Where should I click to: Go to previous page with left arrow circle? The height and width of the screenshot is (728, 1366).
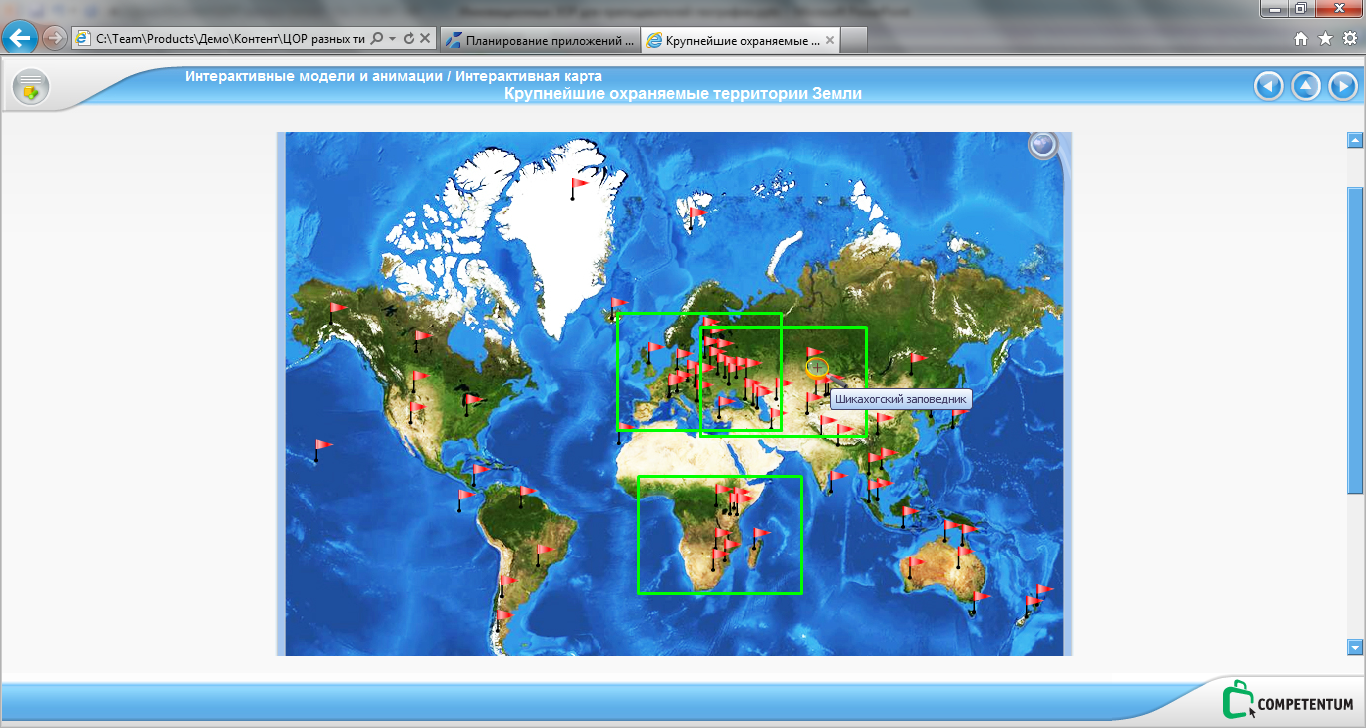click(x=1268, y=86)
